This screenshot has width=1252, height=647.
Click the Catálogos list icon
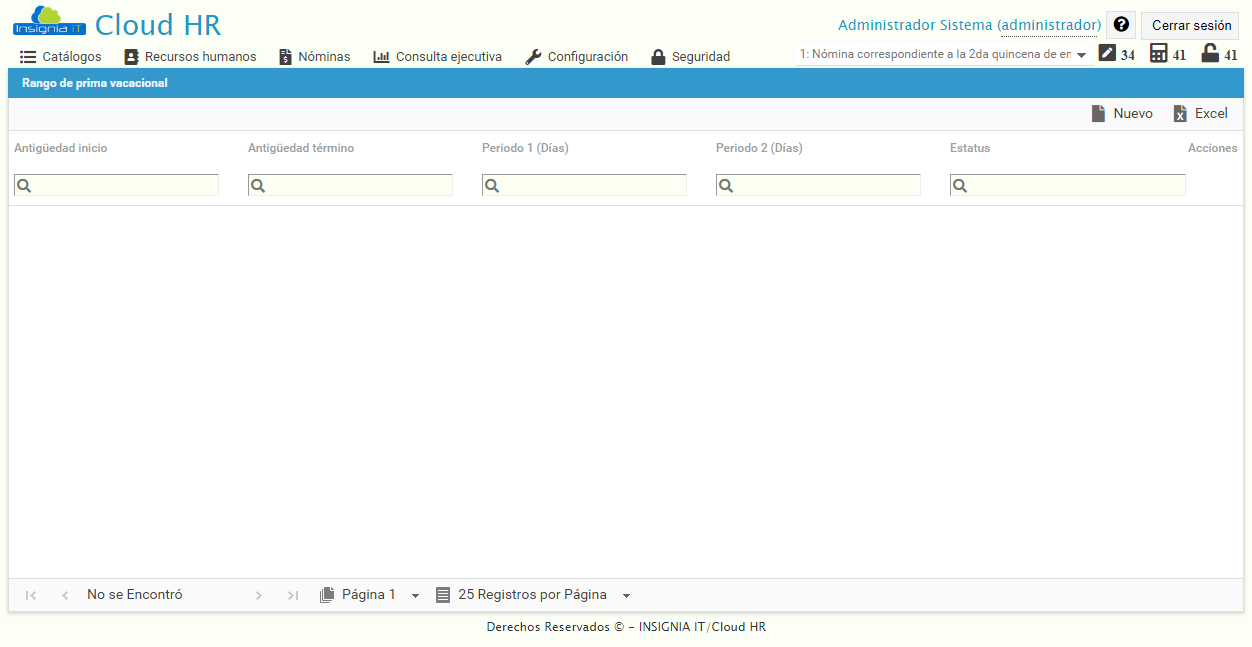(27, 56)
